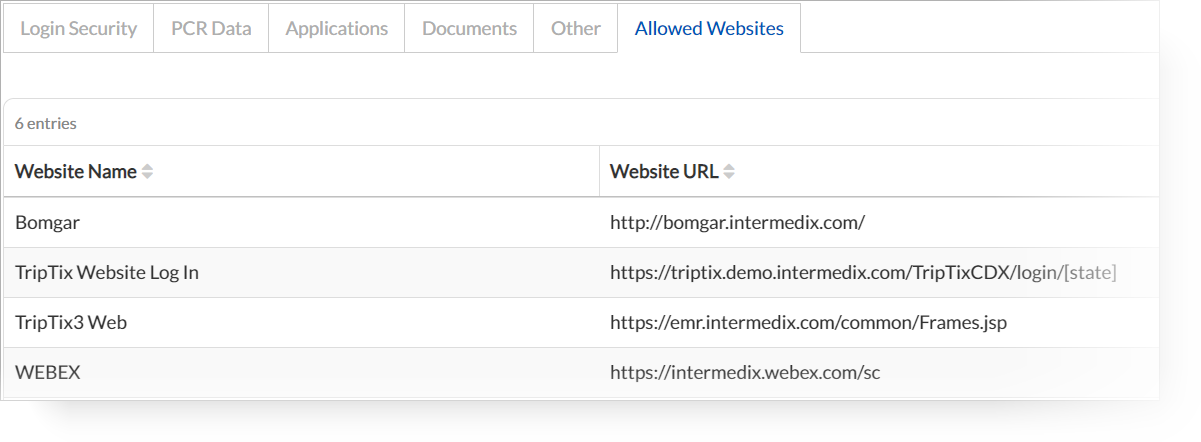
Task: Open the Other tab
Action: (x=576, y=28)
